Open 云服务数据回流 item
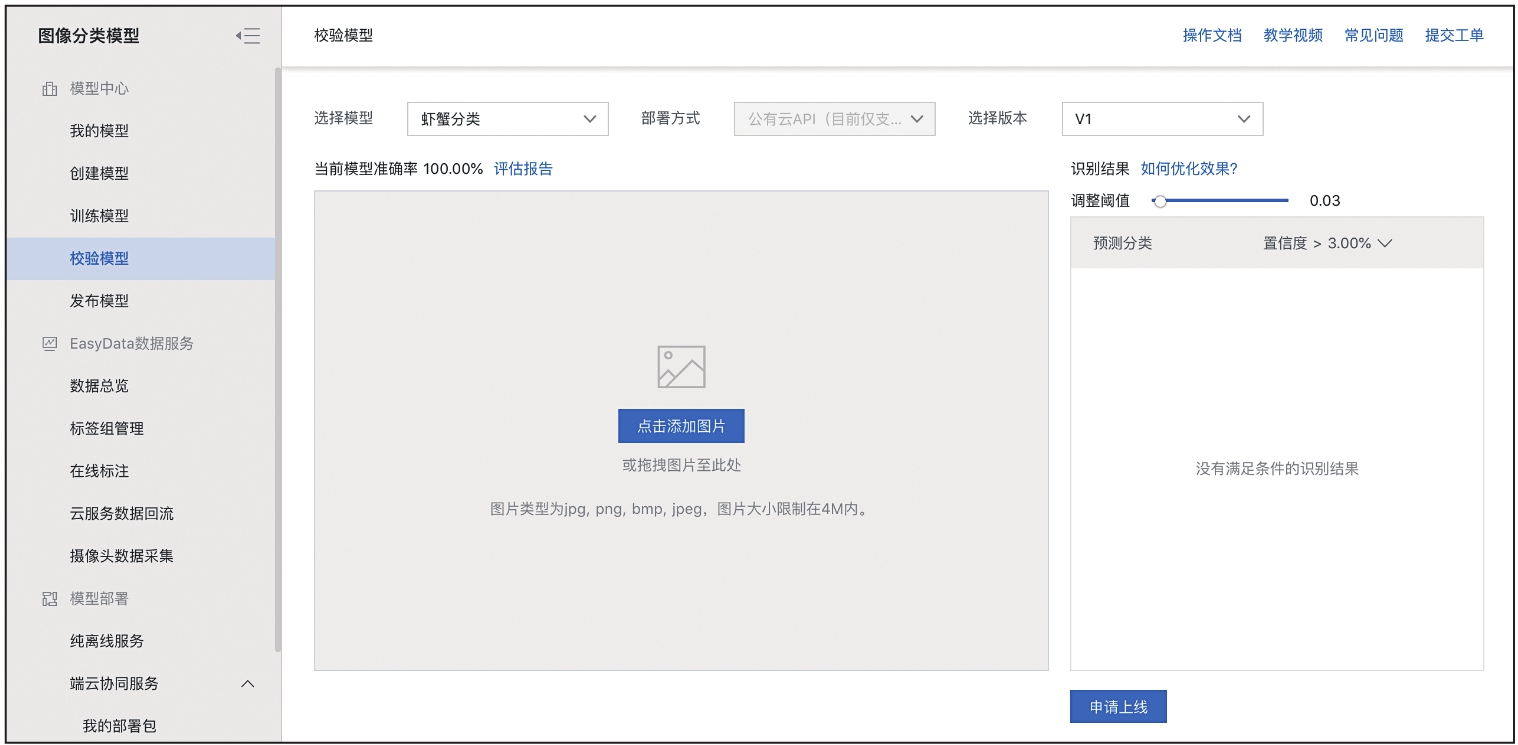This screenshot has width=1518, height=745. (x=122, y=513)
